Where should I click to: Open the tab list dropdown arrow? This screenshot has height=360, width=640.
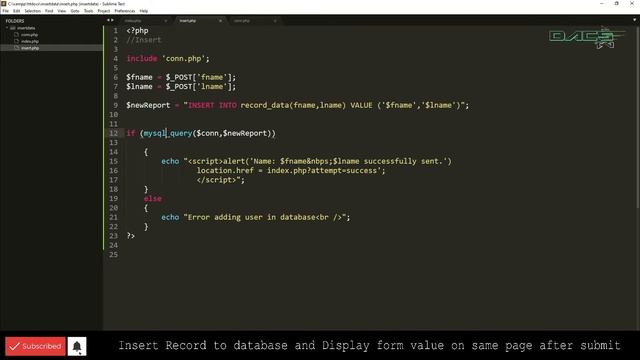click(x=635, y=20)
